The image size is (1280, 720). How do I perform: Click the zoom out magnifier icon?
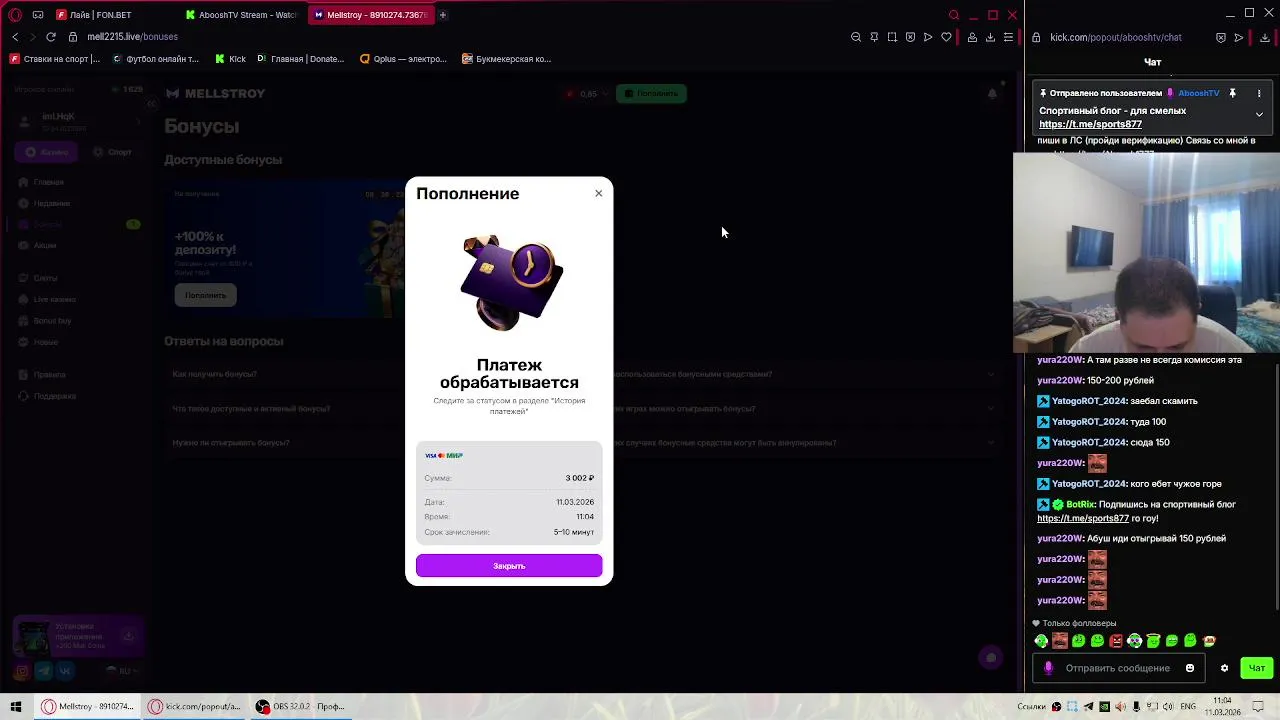tap(856, 37)
